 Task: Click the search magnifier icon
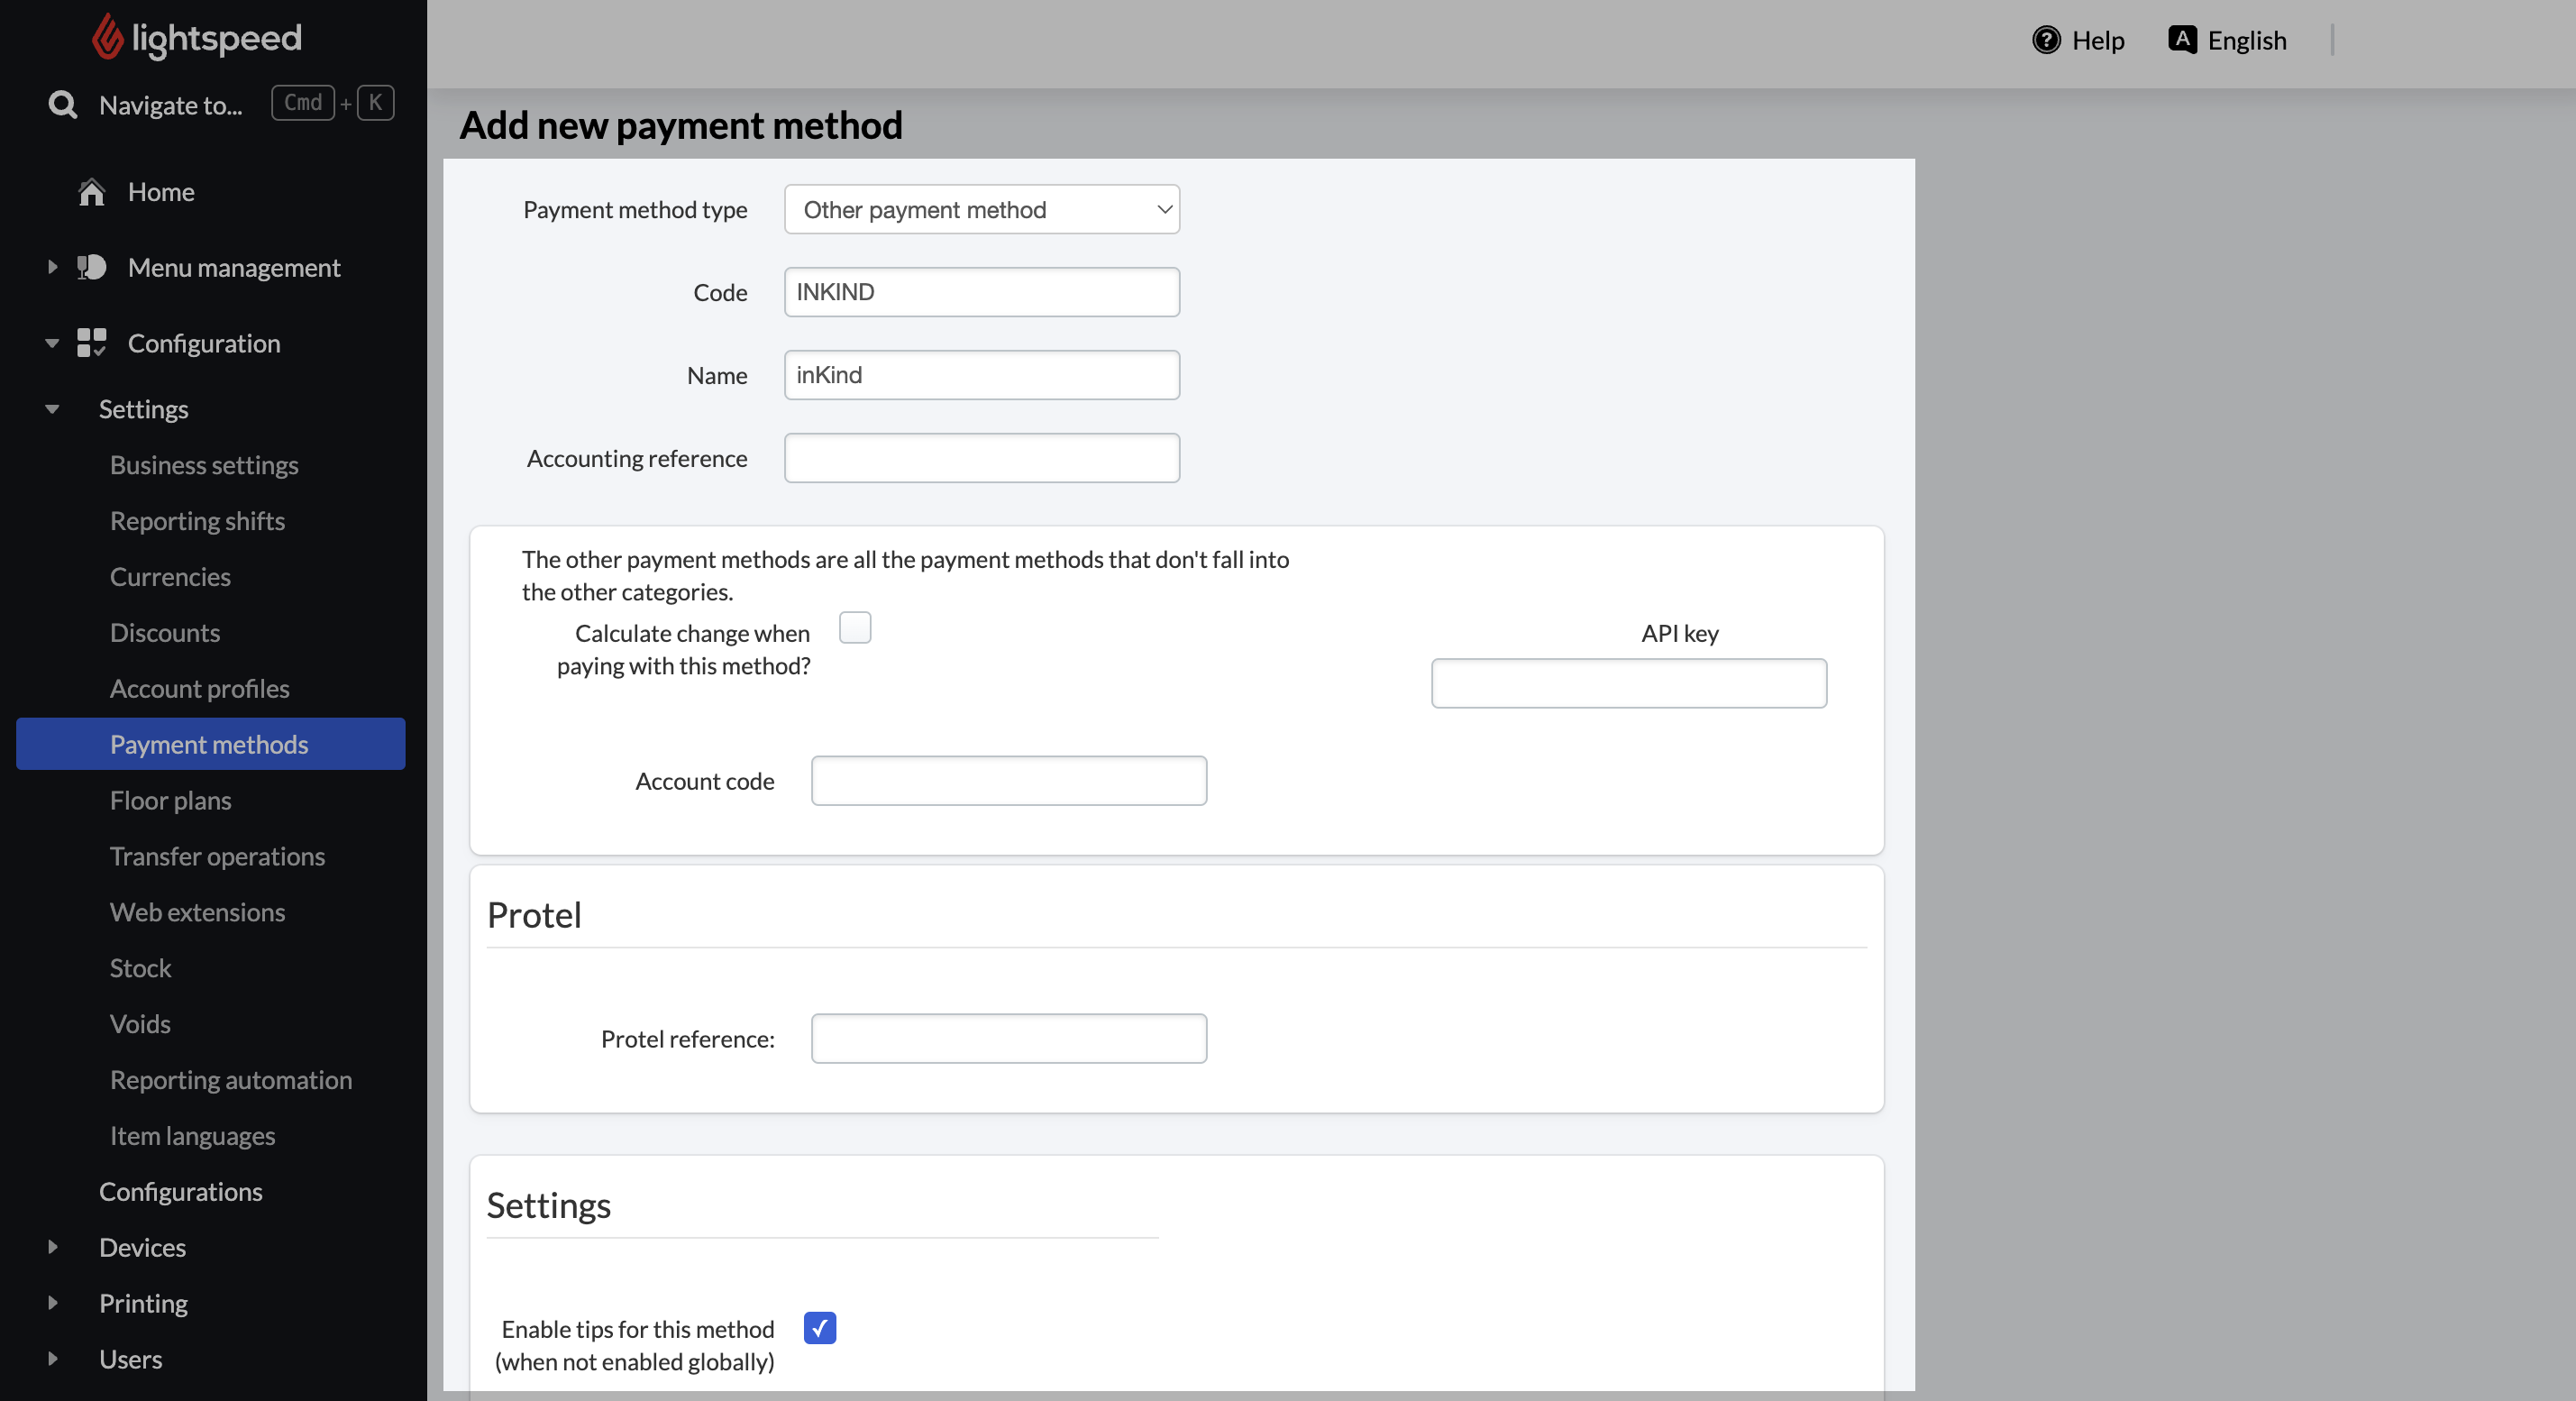(63, 104)
